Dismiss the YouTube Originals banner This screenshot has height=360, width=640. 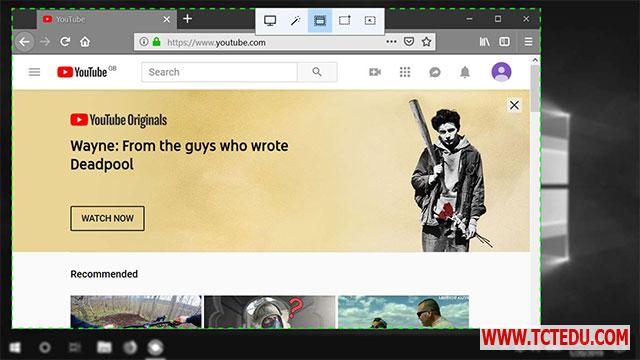514,105
